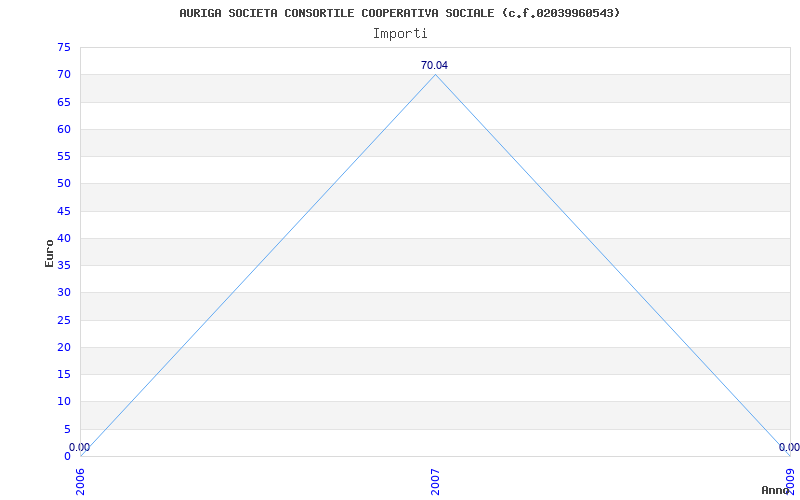Click the Importi subtitle text
Viewport: 800px width, 500px height.
400,34
